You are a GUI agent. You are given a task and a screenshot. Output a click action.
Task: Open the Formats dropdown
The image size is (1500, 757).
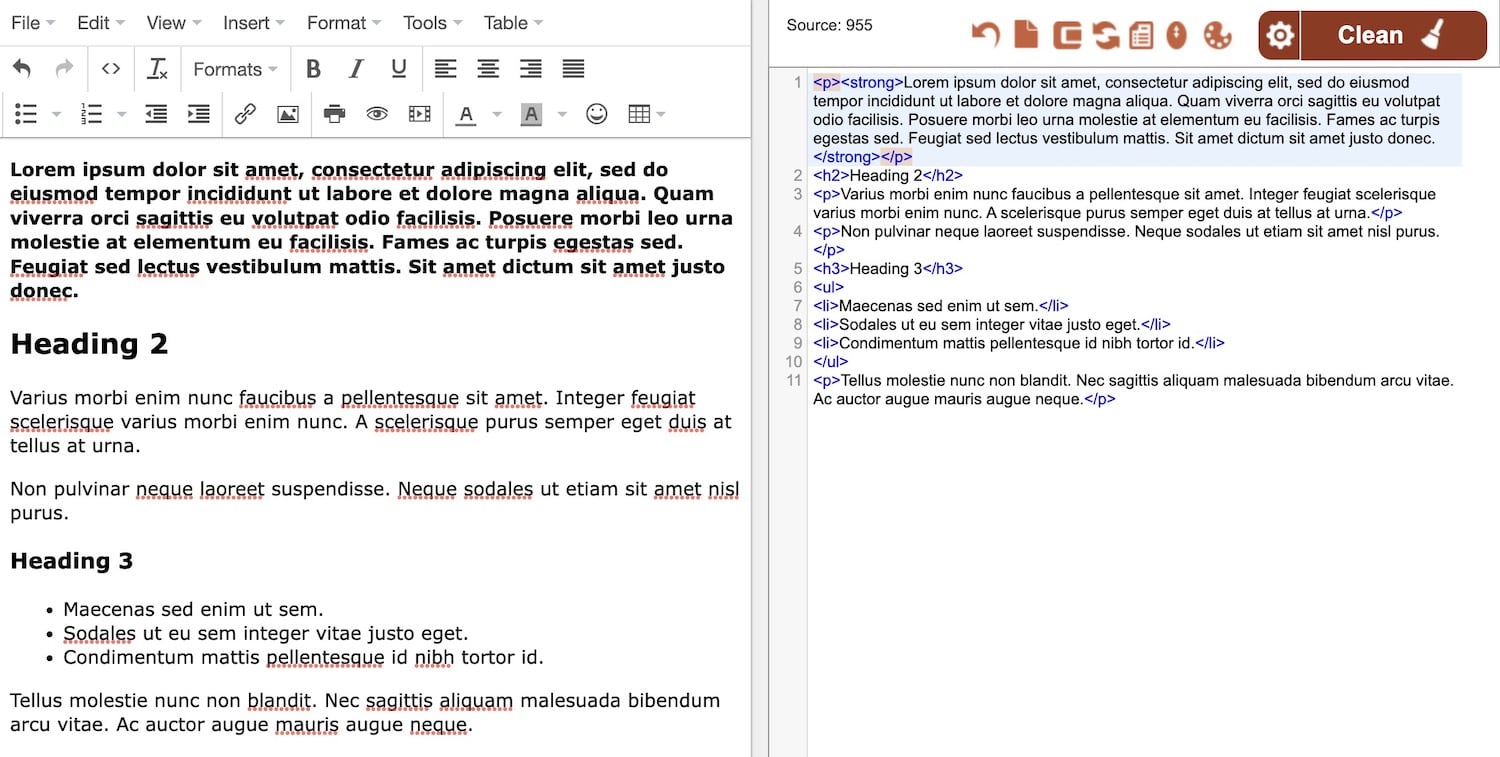point(235,69)
